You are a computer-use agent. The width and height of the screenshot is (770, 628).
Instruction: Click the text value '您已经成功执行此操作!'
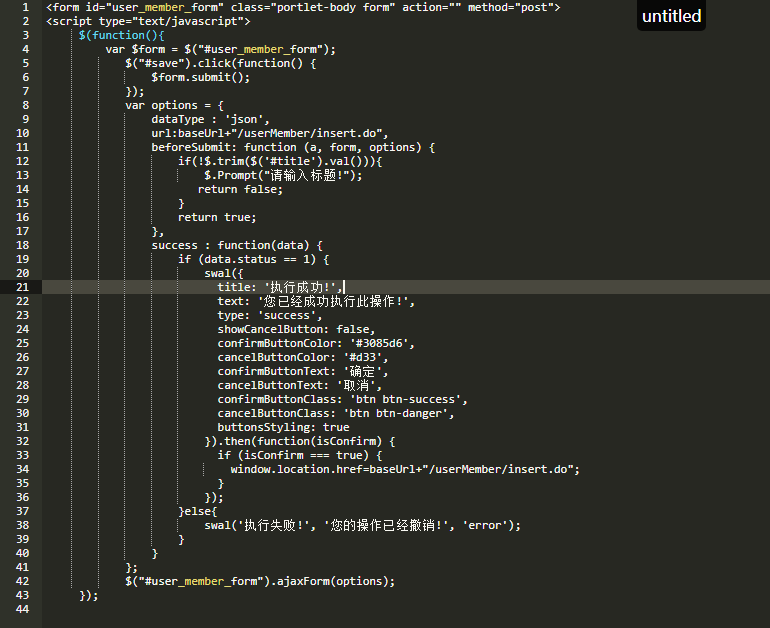coord(333,301)
